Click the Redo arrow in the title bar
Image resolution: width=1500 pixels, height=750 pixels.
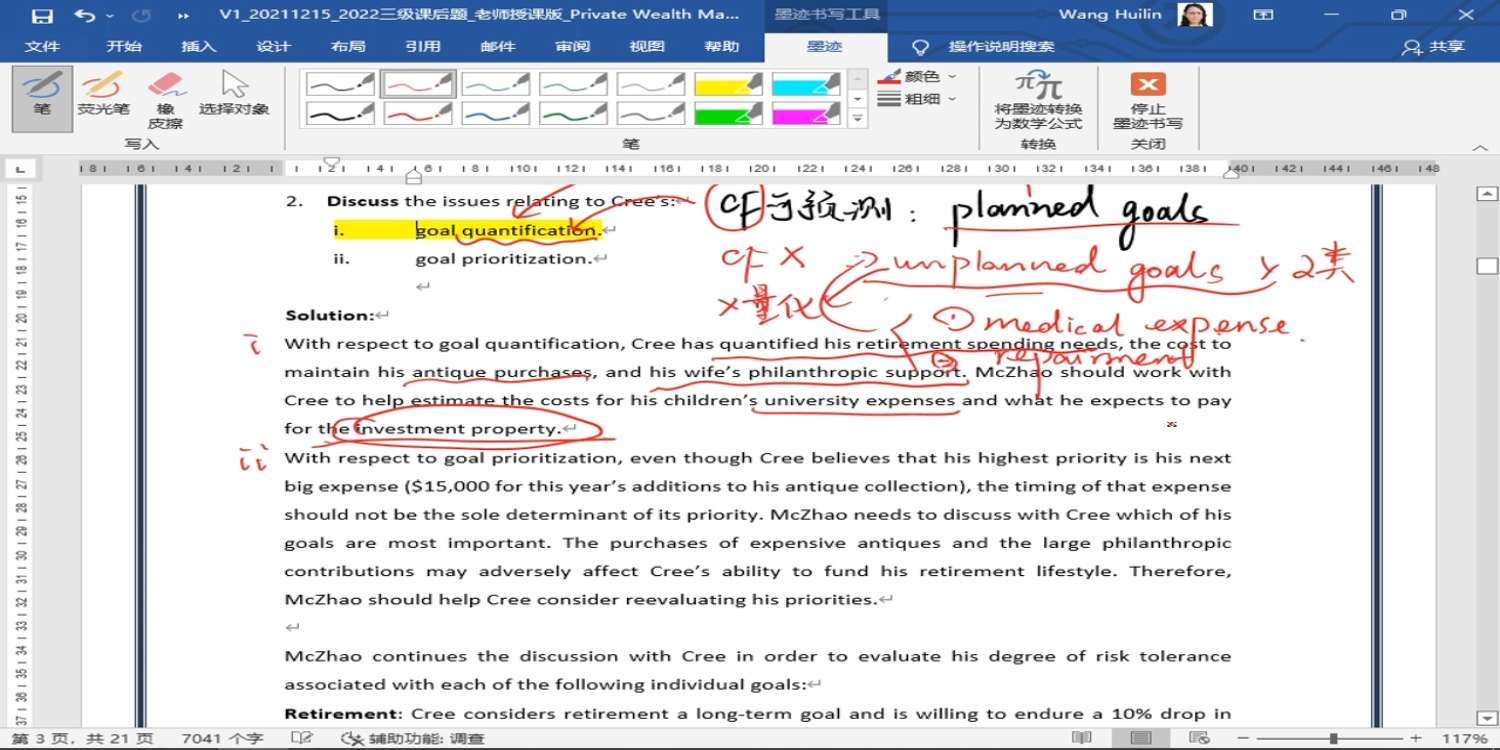pos(141,16)
